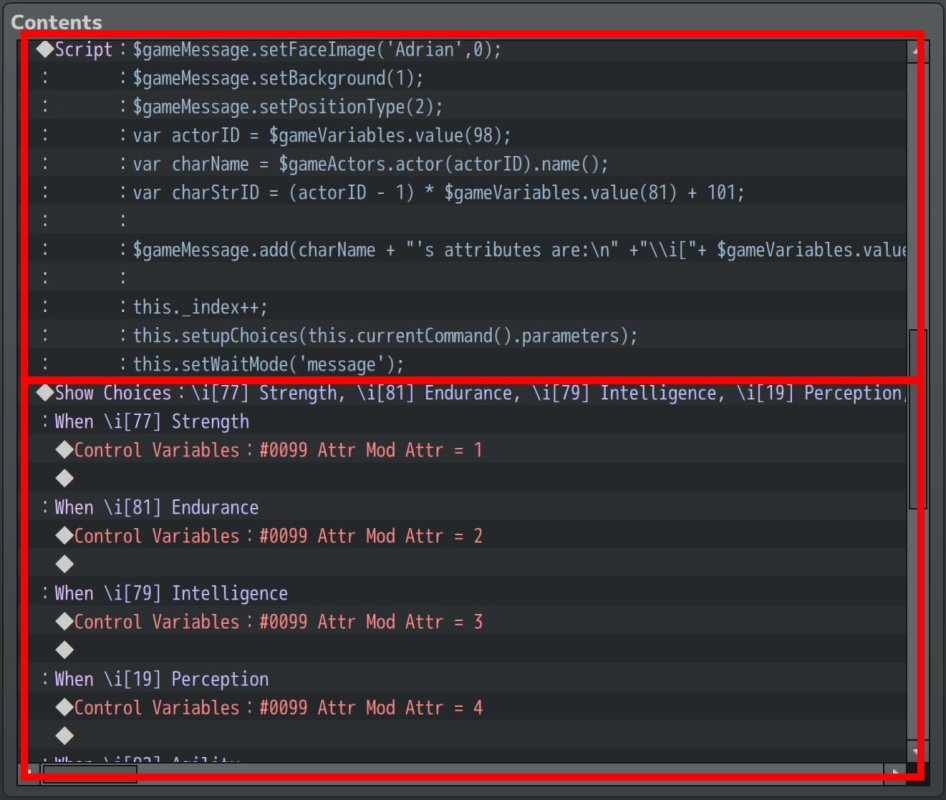The width and height of the screenshot is (946, 800).
Task: Select the Script command diamond marker
Action: pos(45,49)
